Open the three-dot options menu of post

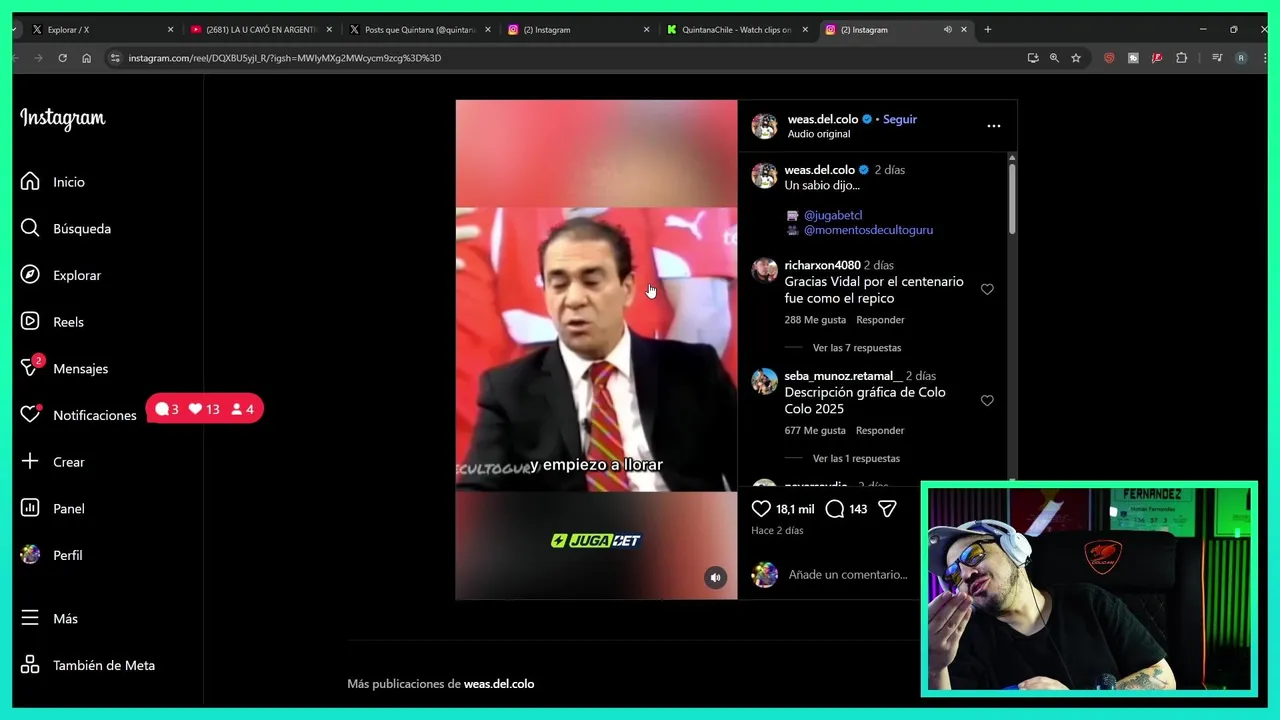pyautogui.click(x=993, y=126)
